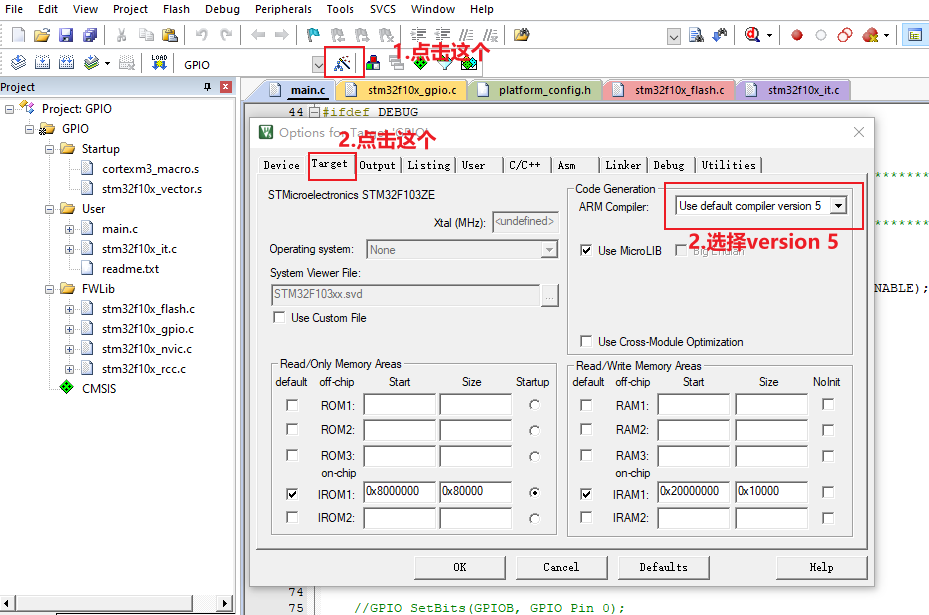Uncheck the IRAM1 default checkbox
Image resolution: width=929 pixels, height=615 pixels.
pyautogui.click(x=586, y=494)
